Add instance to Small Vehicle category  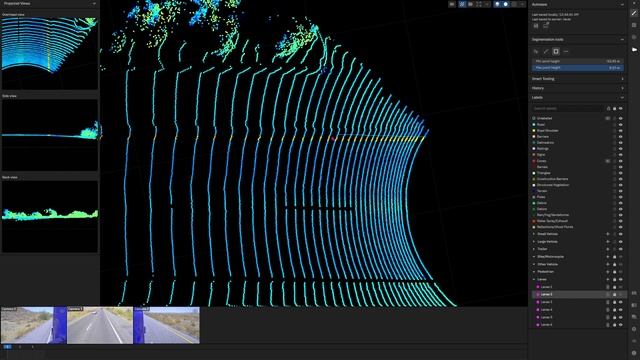[608, 234]
